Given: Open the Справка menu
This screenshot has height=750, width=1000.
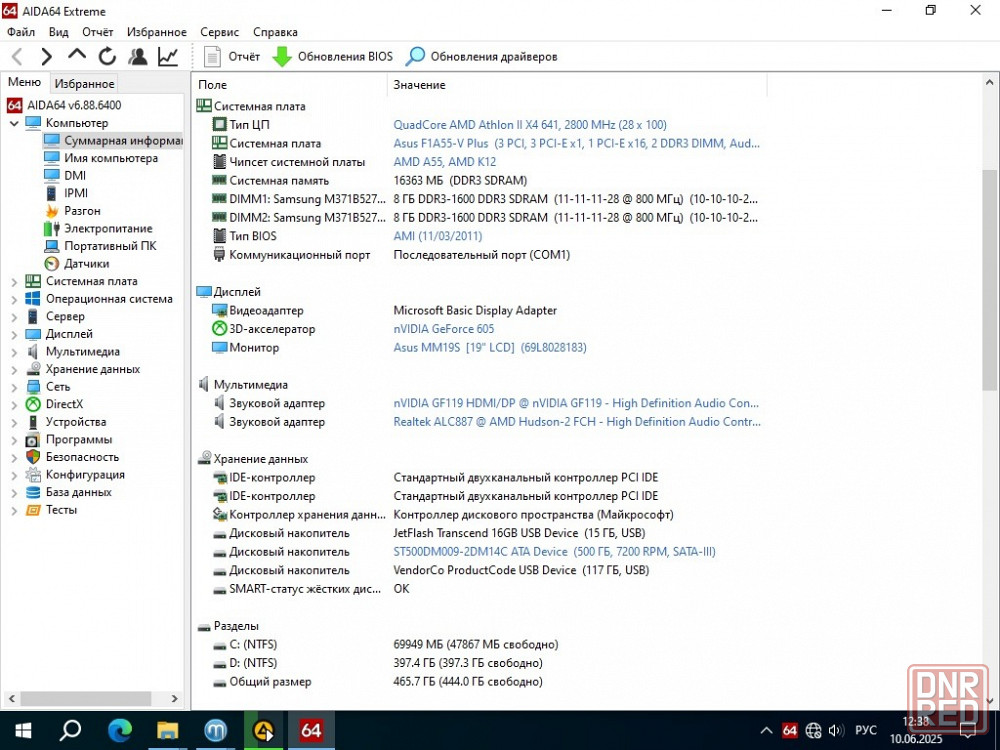Looking at the screenshot, I should click(x=276, y=32).
